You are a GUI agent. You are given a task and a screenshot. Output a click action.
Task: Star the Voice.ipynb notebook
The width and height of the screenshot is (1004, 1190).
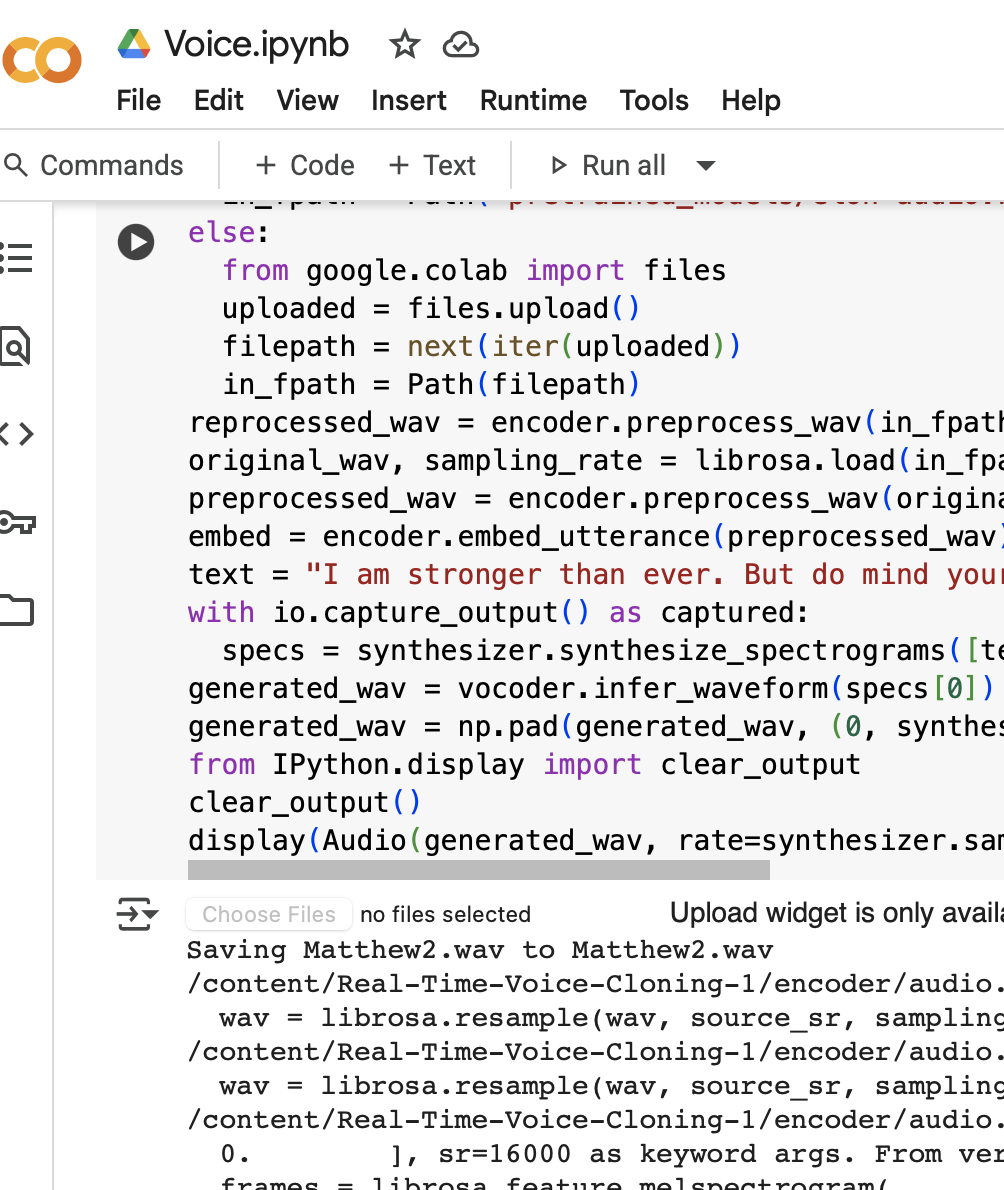(404, 45)
